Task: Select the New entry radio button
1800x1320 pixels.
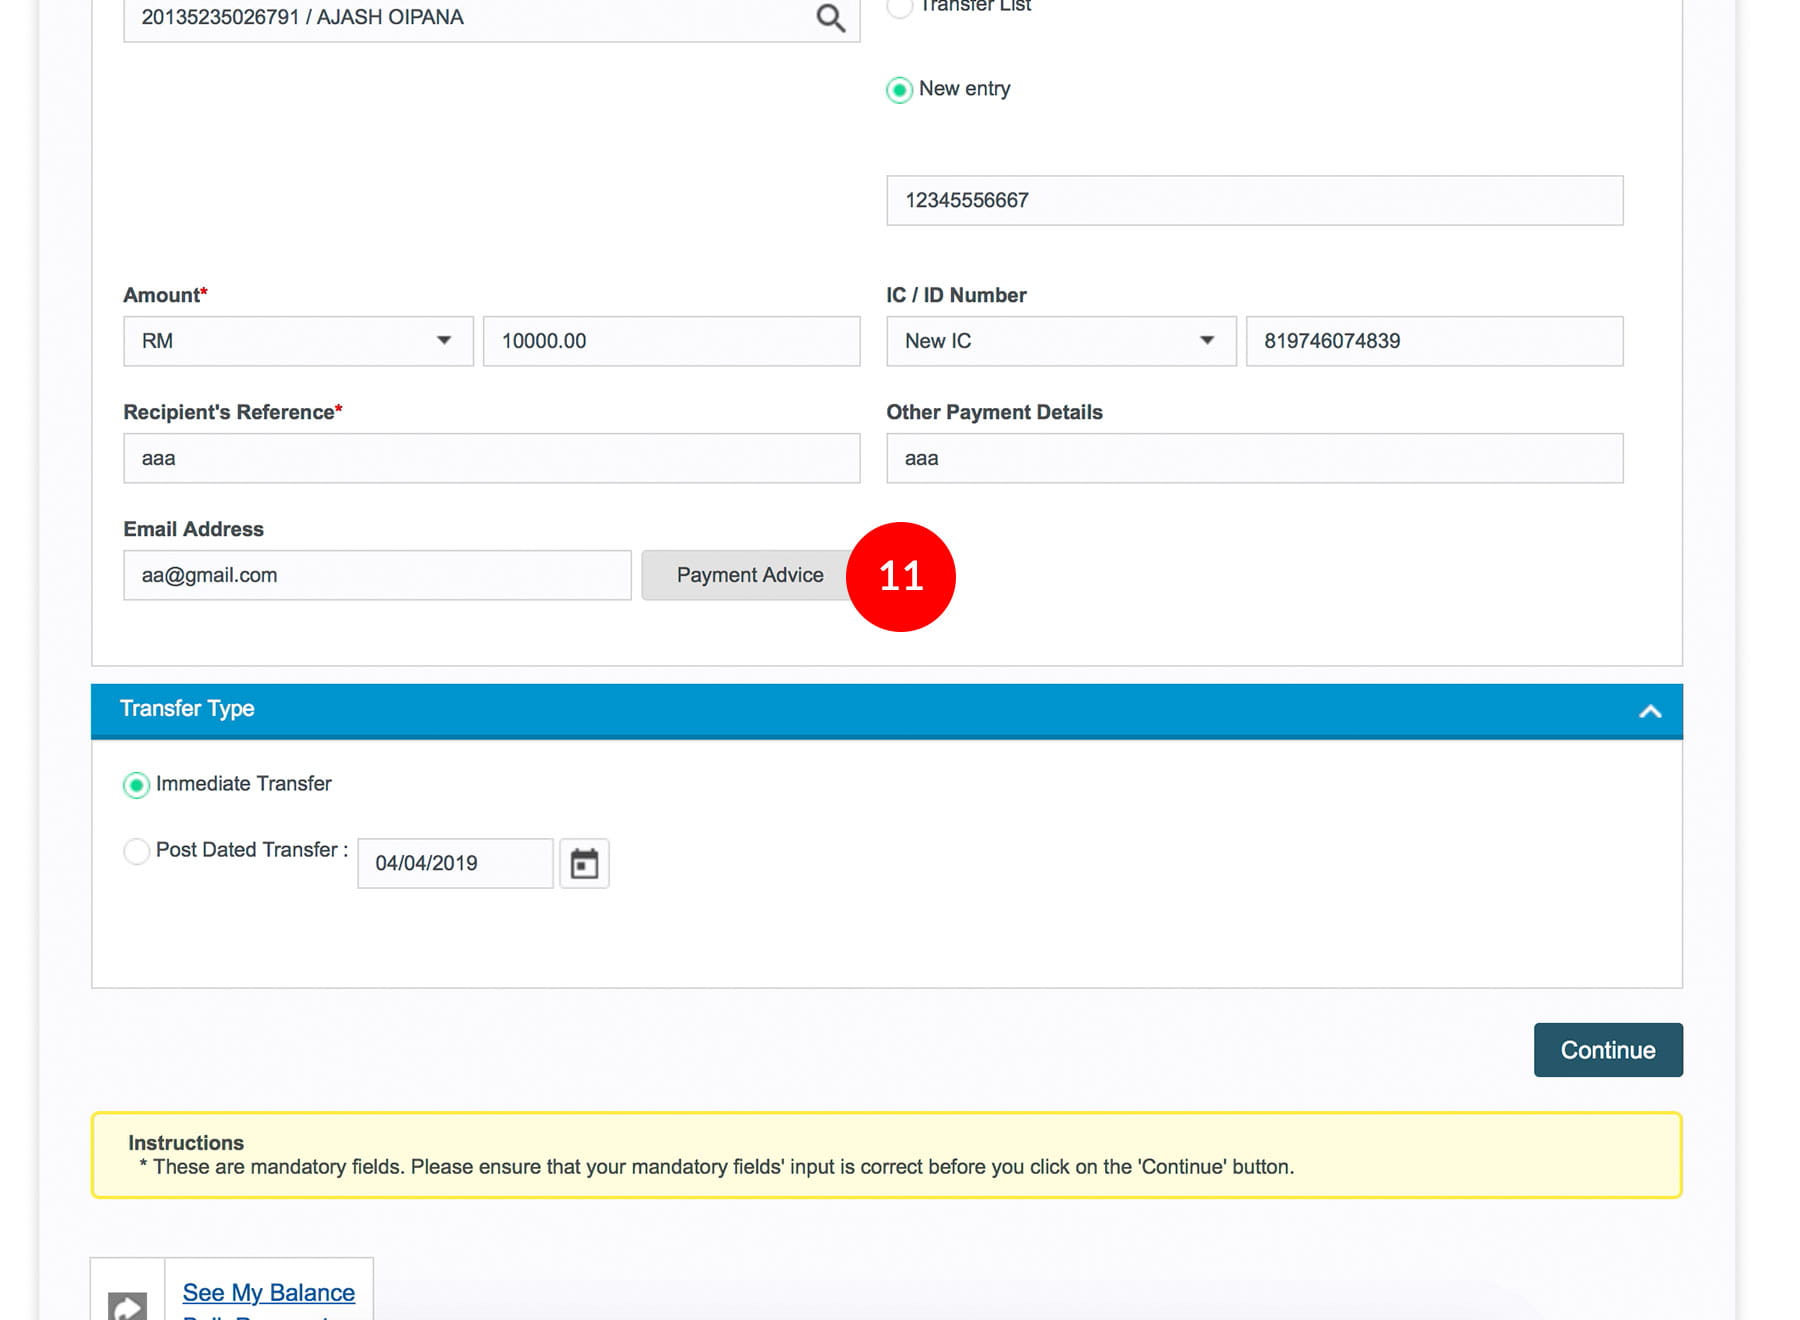Action: tap(900, 90)
